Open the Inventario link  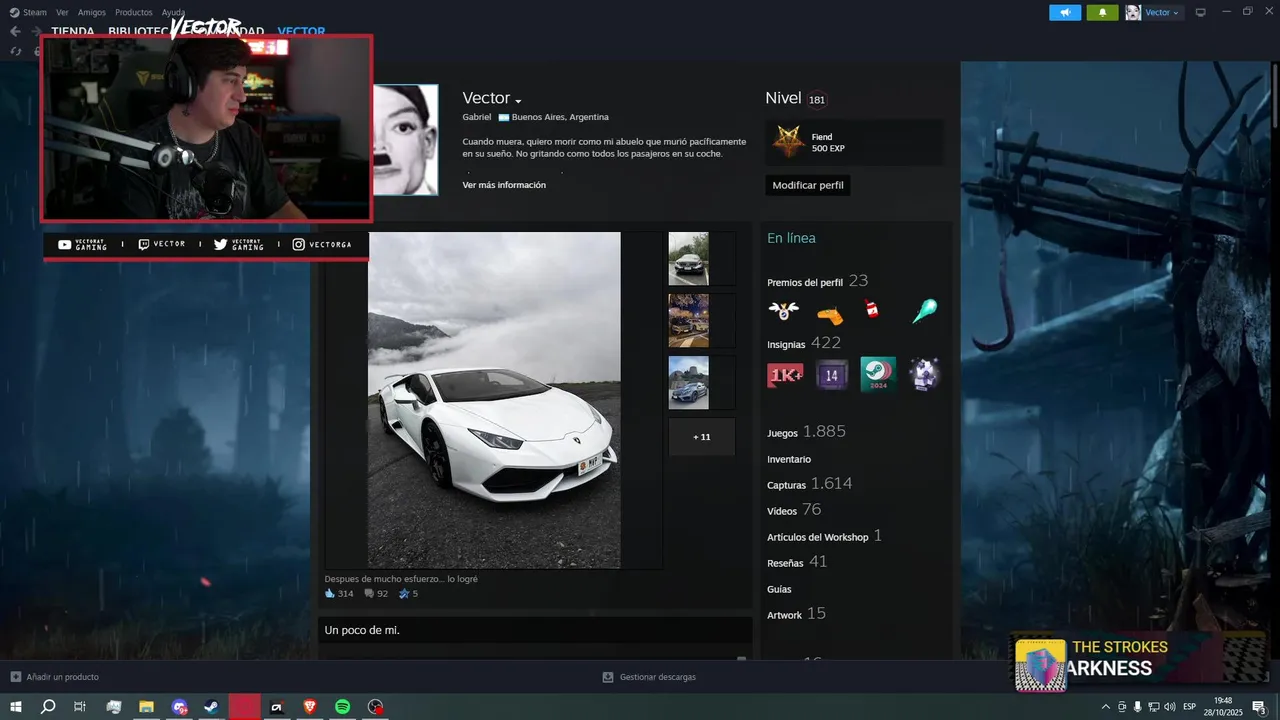789,459
